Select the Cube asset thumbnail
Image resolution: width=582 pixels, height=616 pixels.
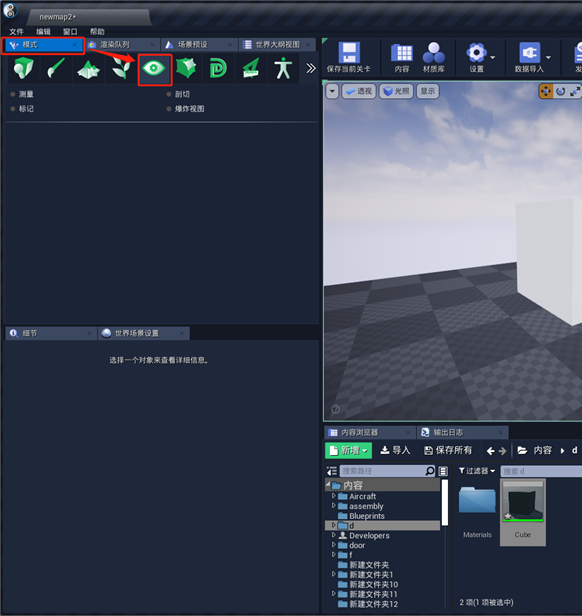pyautogui.click(x=523, y=512)
